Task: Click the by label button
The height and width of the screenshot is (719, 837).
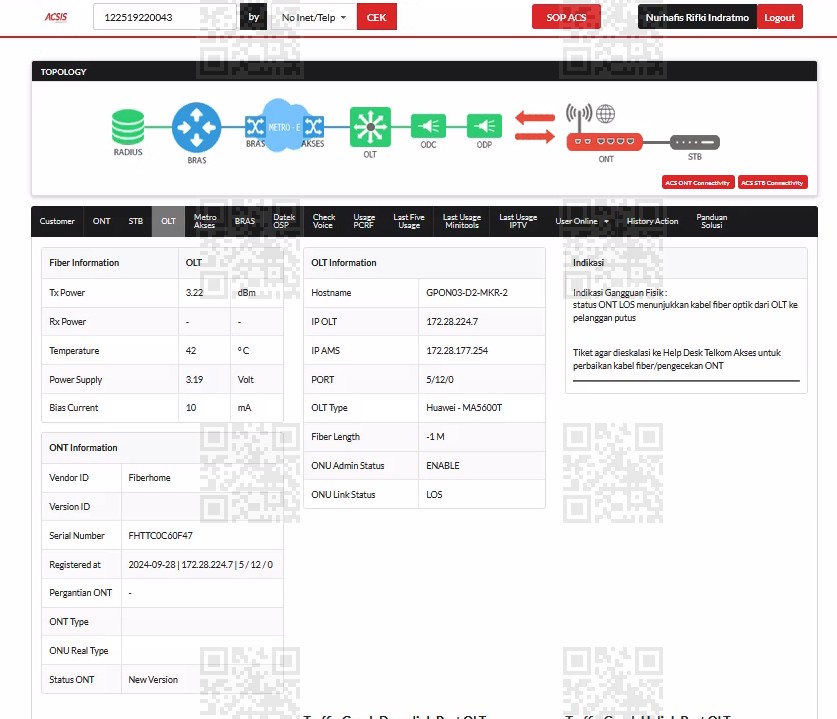Action: point(254,17)
